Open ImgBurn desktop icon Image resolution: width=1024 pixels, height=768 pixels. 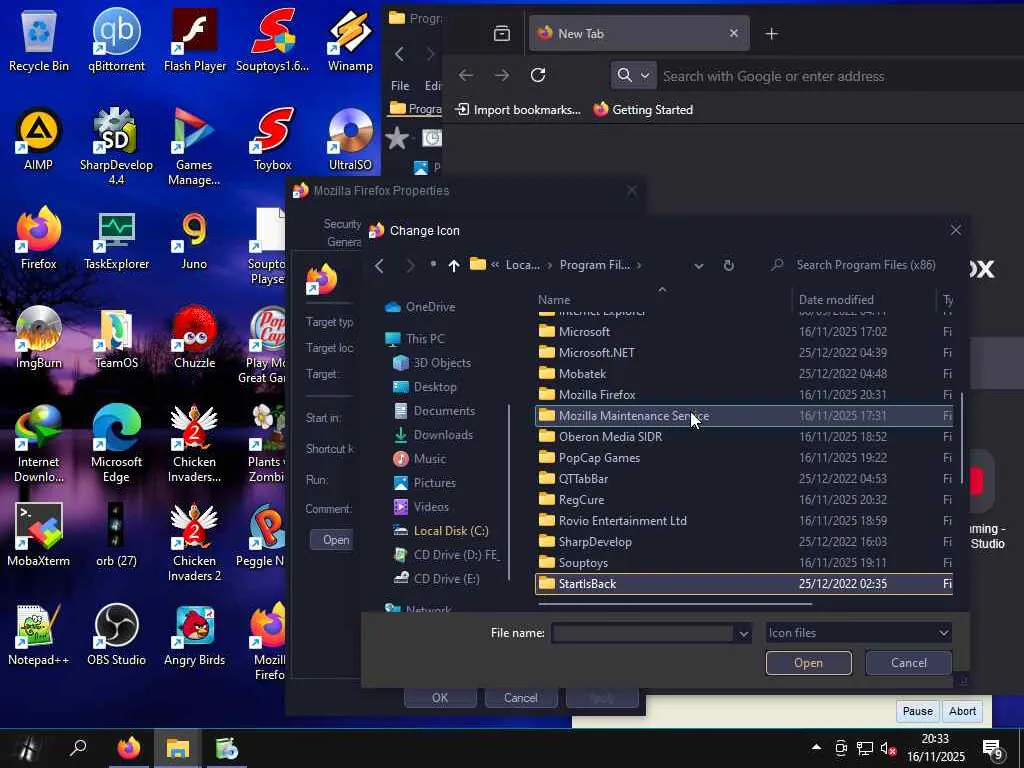click(x=39, y=338)
